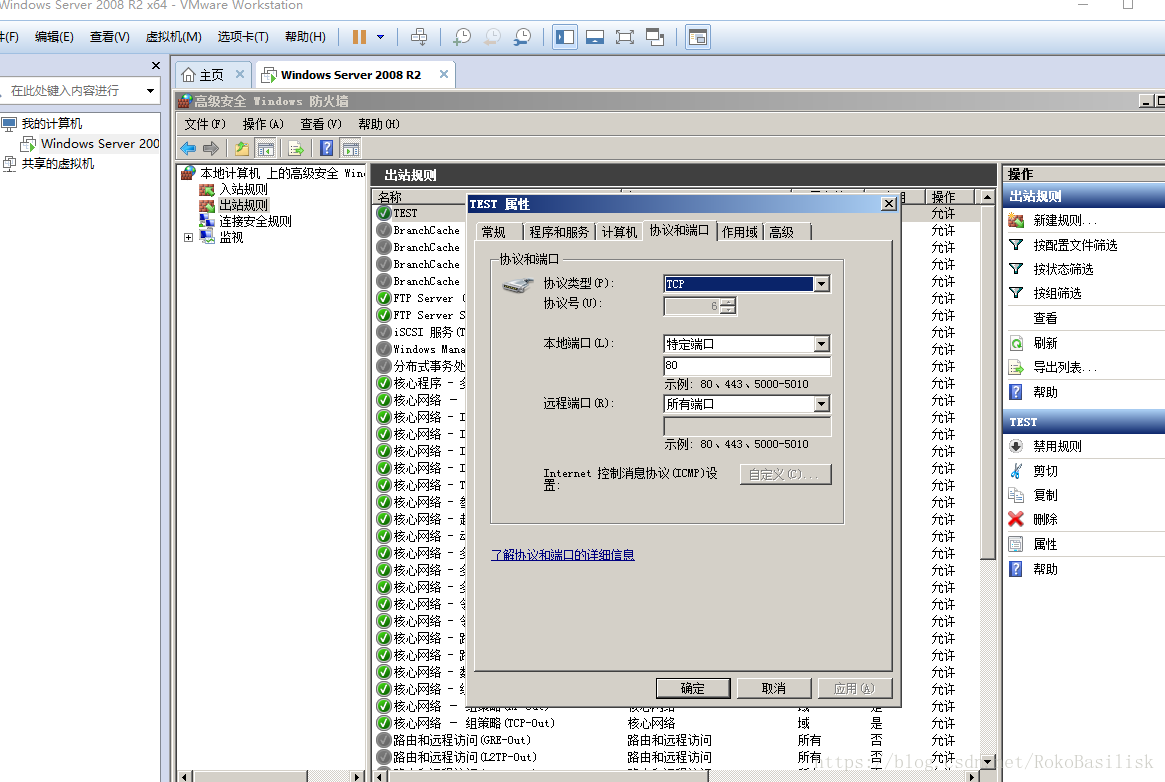Screen dimensions: 1165x782
Task: Switch to the 常规 tab
Action: (x=493, y=232)
